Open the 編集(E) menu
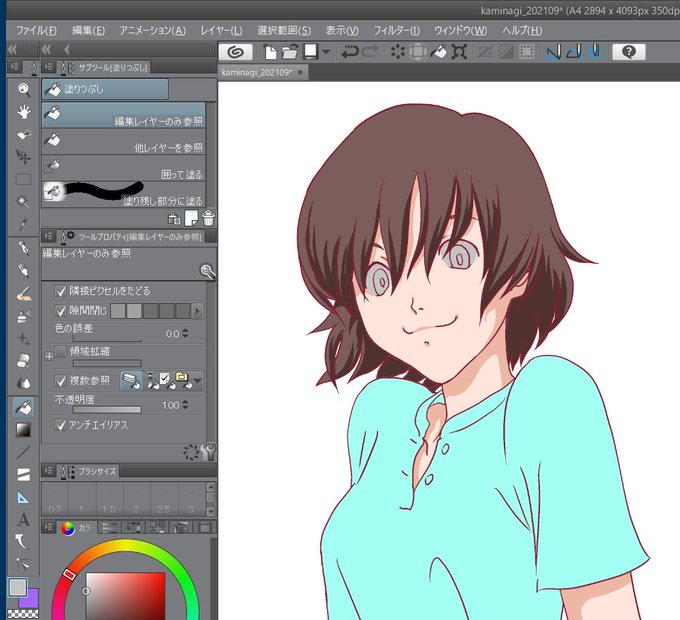680x620 pixels. pyautogui.click(x=88, y=30)
